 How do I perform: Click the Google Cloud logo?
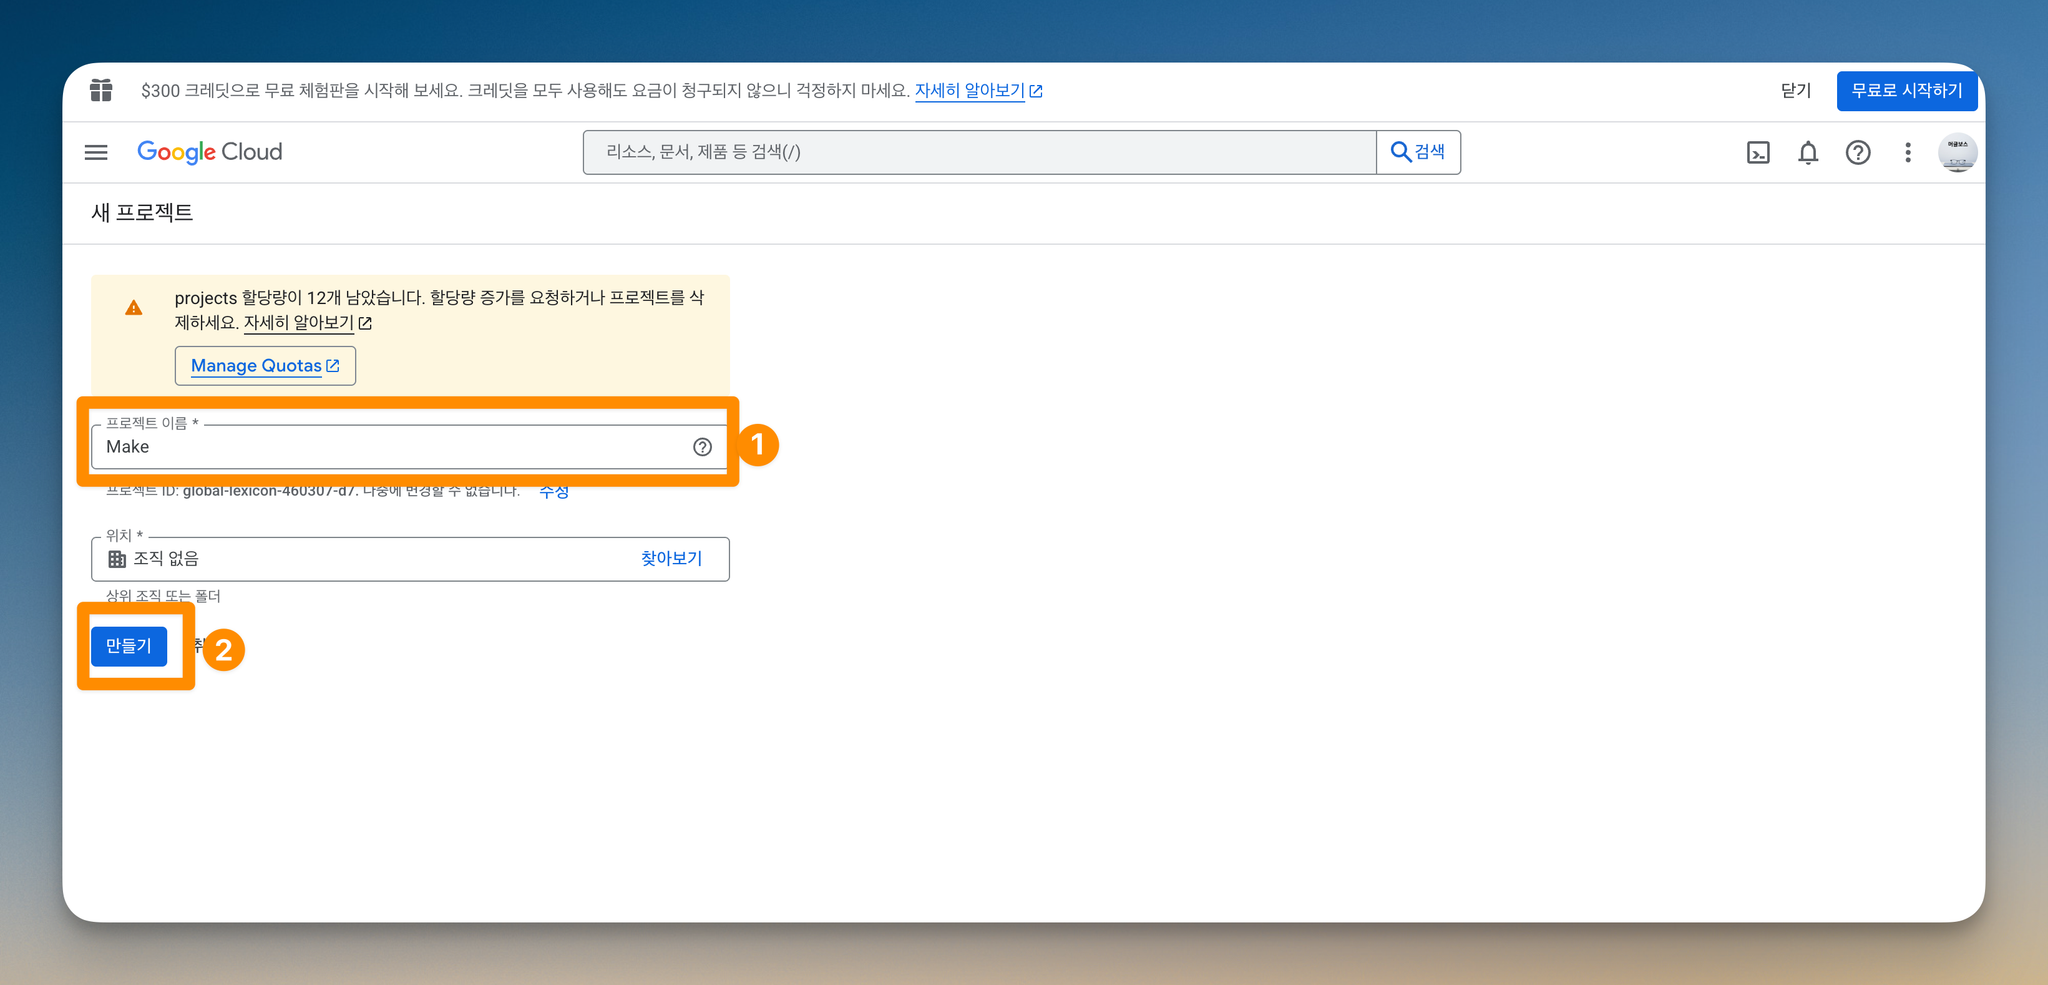point(210,152)
